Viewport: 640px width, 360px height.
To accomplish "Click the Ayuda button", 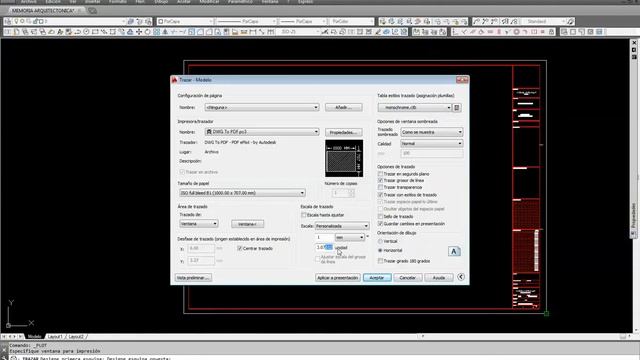I will (x=439, y=278).
